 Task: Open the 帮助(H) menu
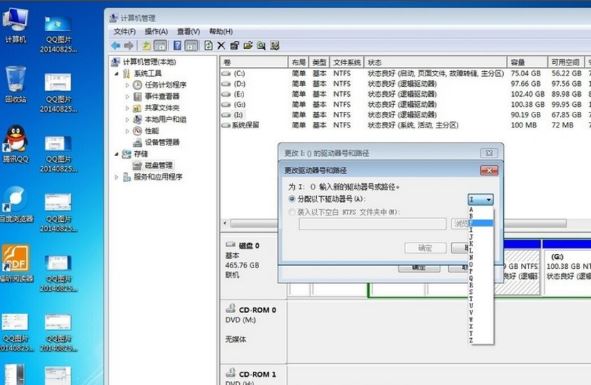pyautogui.click(x=221, y=31)
